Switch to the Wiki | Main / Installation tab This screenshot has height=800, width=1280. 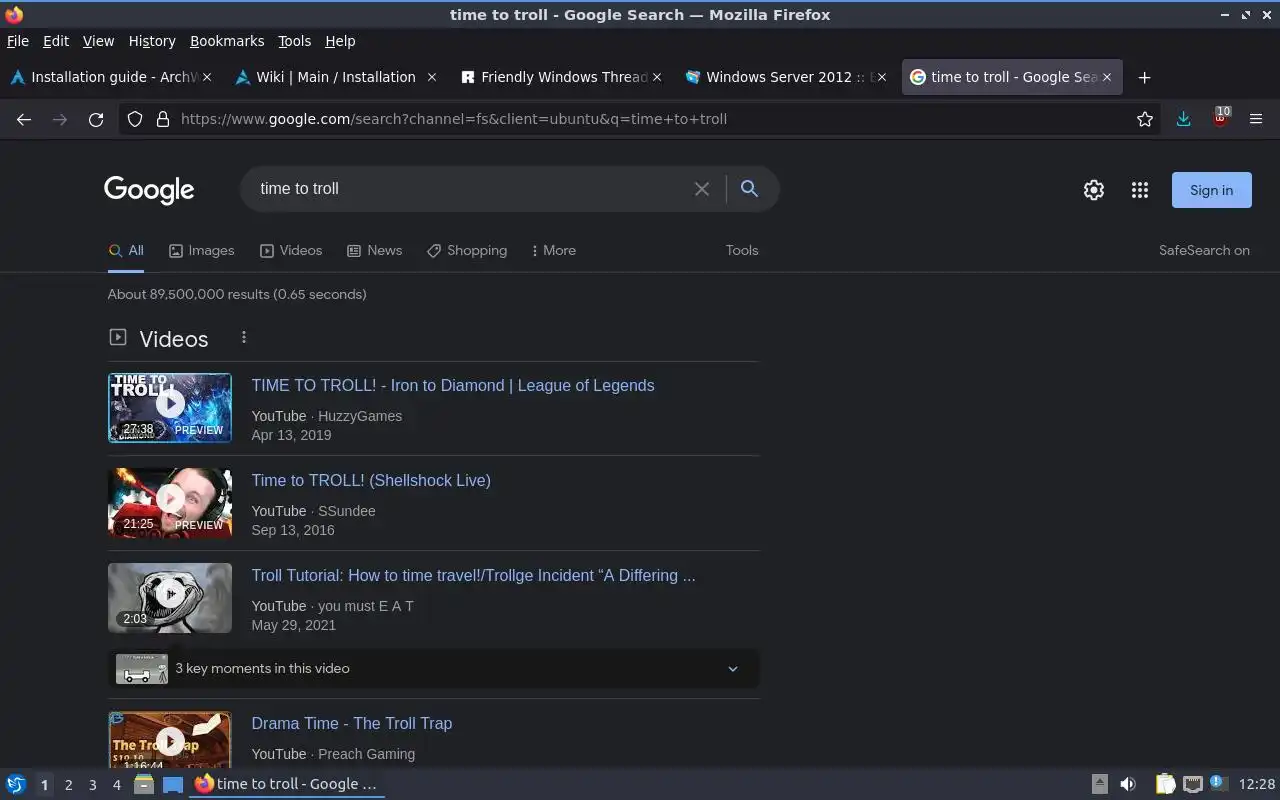point(336,77)
